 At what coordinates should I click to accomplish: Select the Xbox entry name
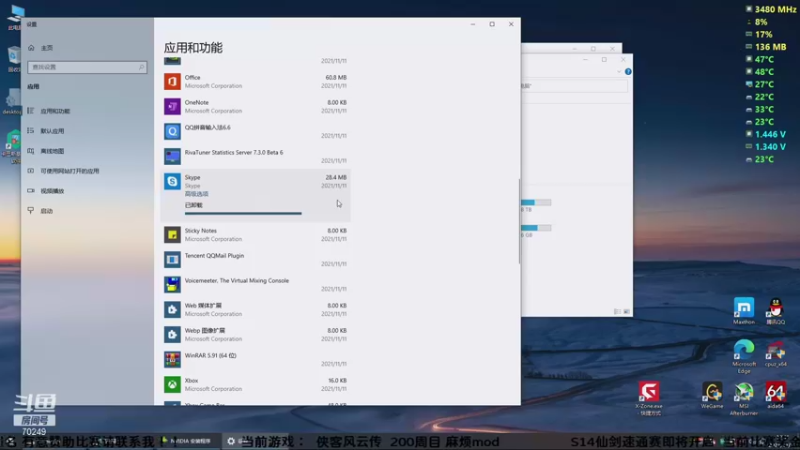[191, 381]
